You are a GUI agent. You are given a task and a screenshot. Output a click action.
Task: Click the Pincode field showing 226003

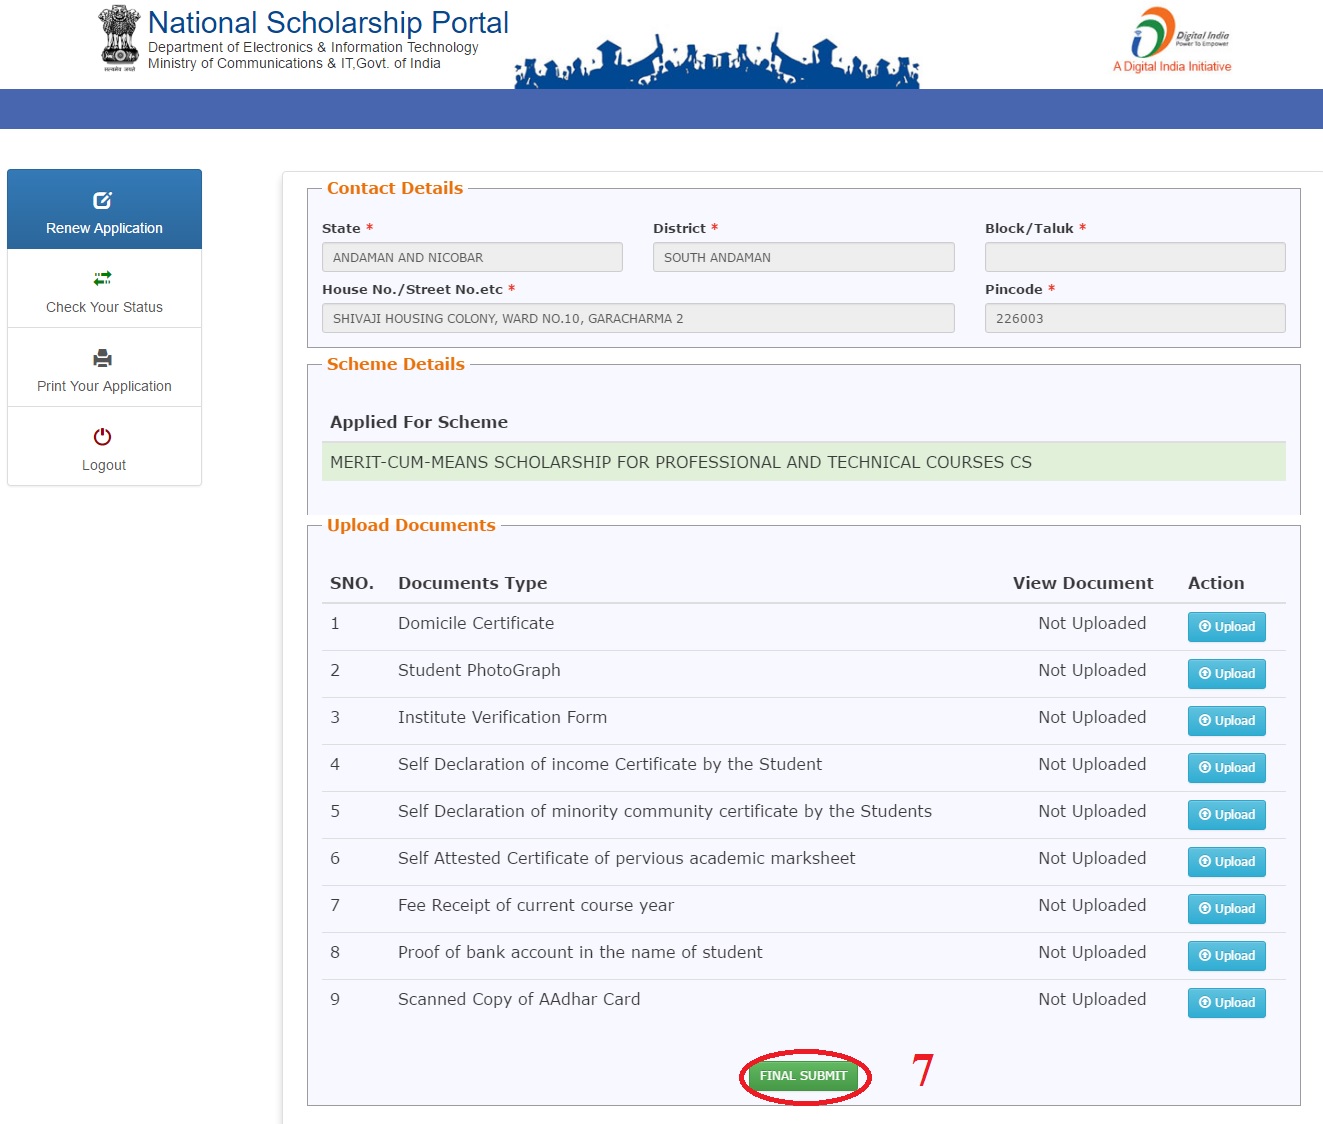pyautogui.click(x=1135, y=318)
